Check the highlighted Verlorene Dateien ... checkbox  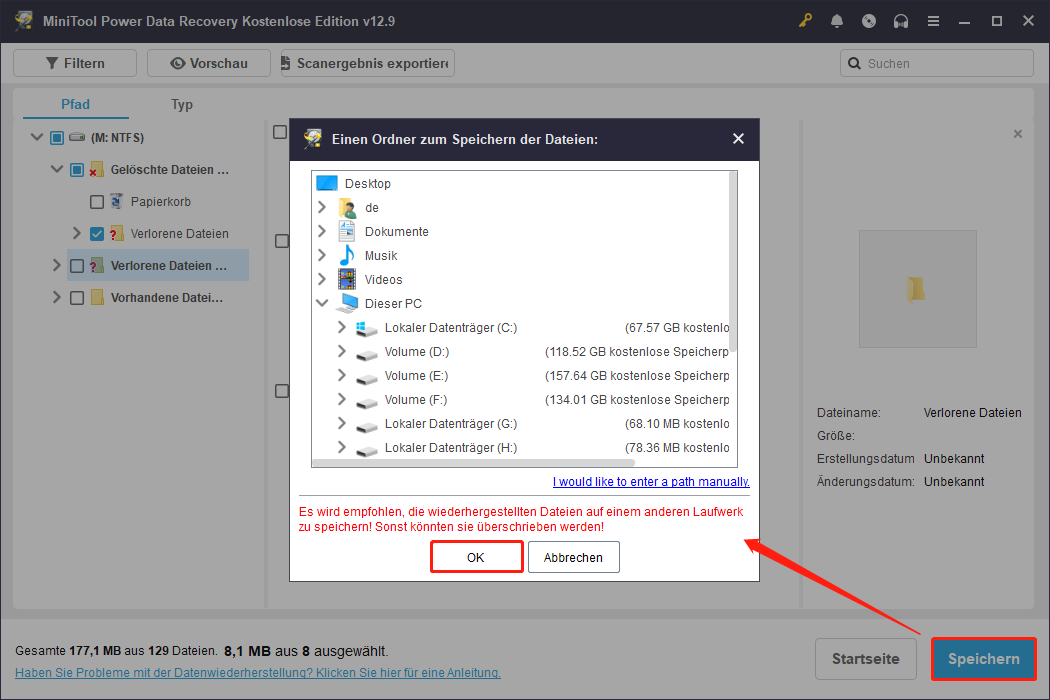(77, 266)
